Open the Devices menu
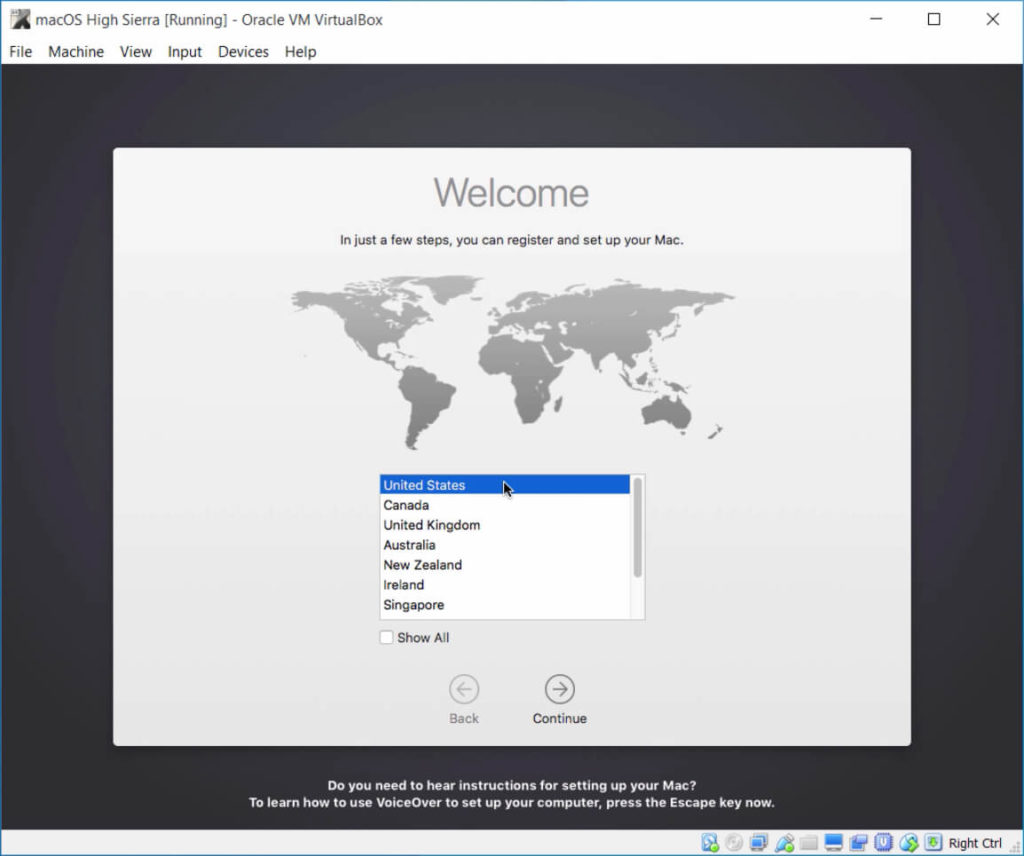Screen dimensions: 1024x856 pyautogui.click(x=243, y=52)
